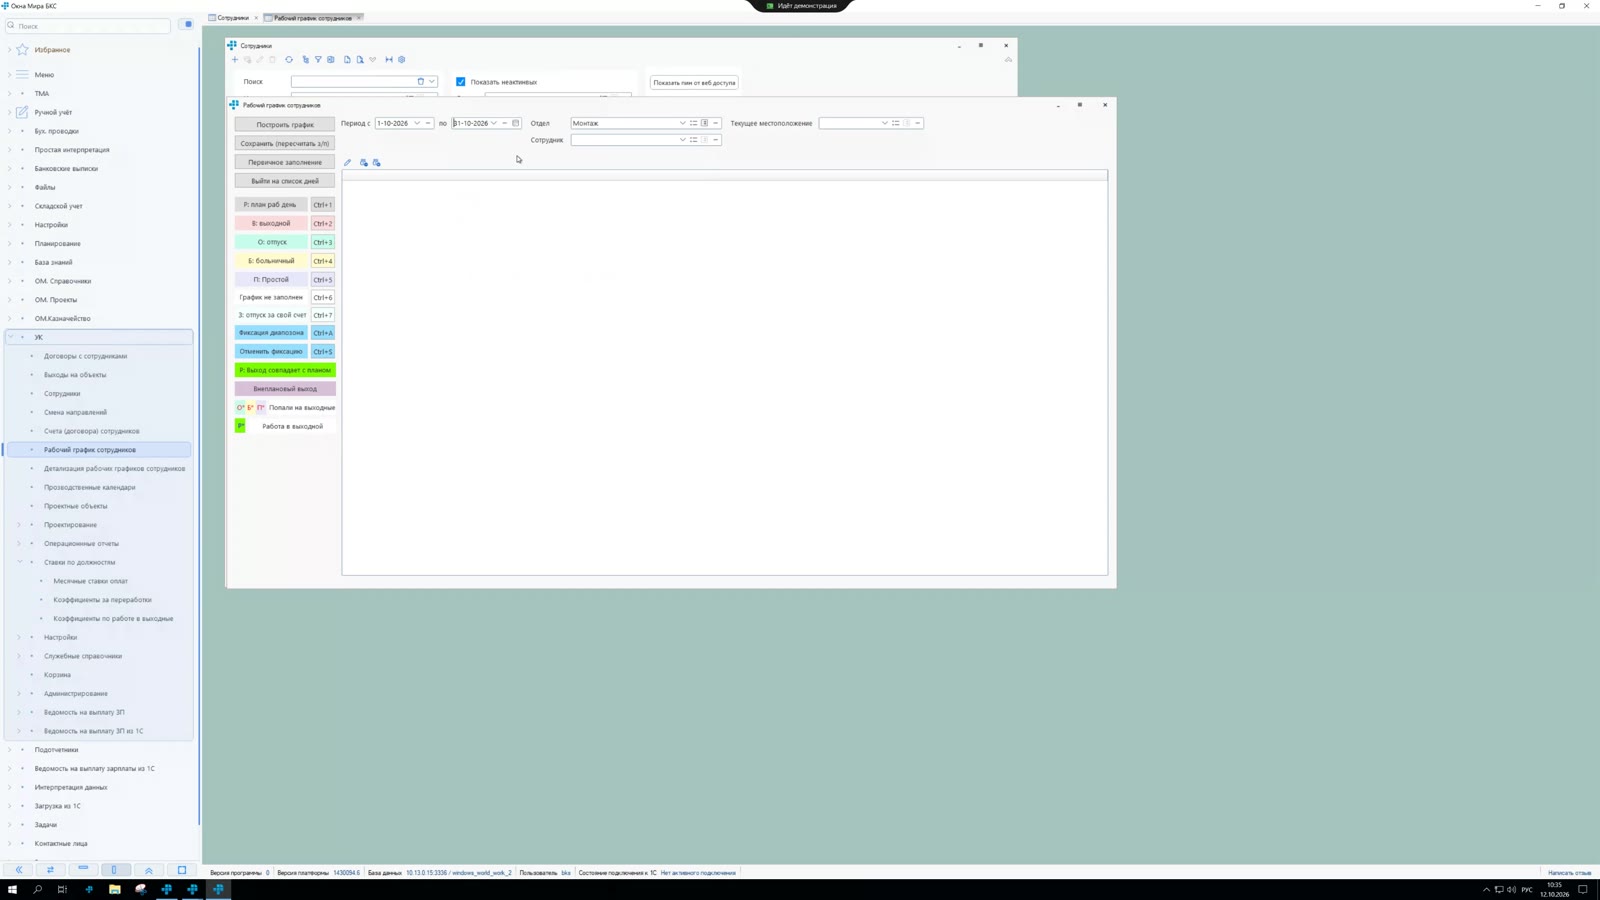Click the Построить график button

coord(285,124)
